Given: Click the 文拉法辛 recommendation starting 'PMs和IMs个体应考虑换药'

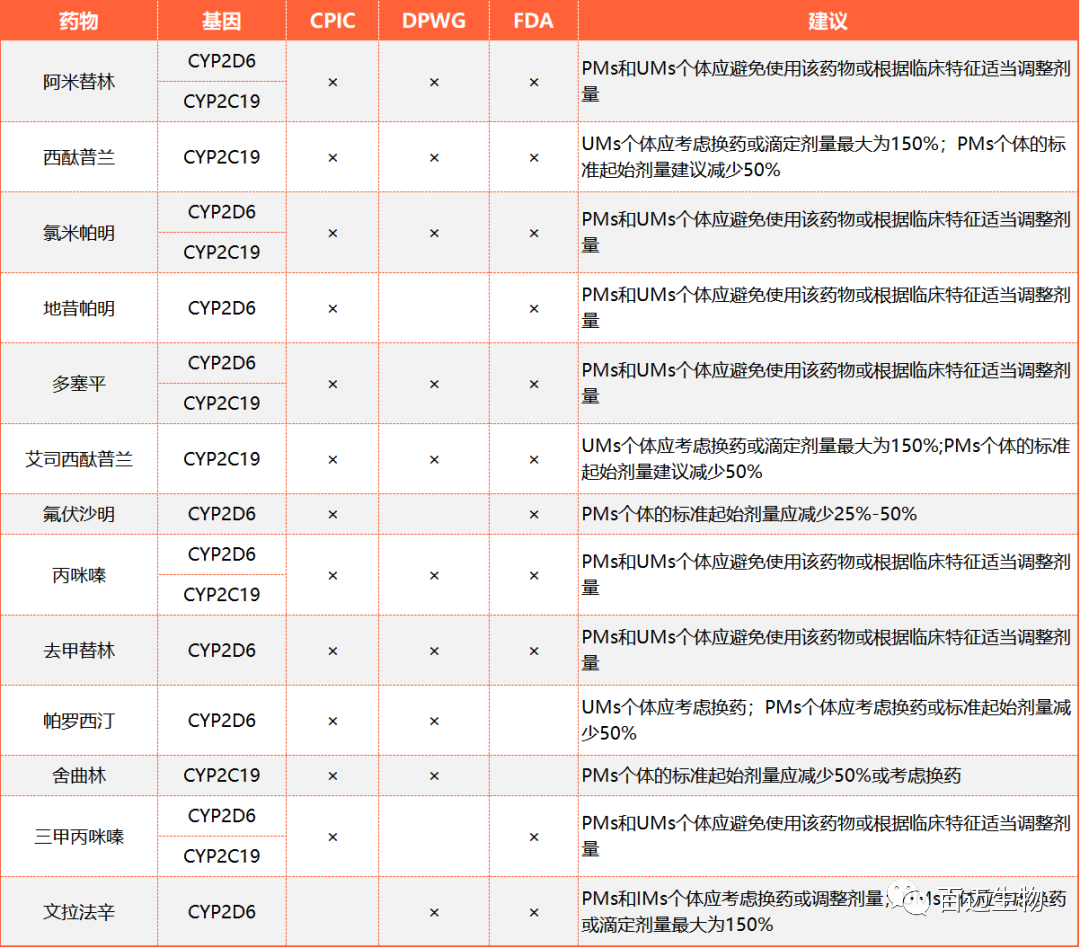Looking at the screenshot, I should pyautogui.click(x=824, y=911).
